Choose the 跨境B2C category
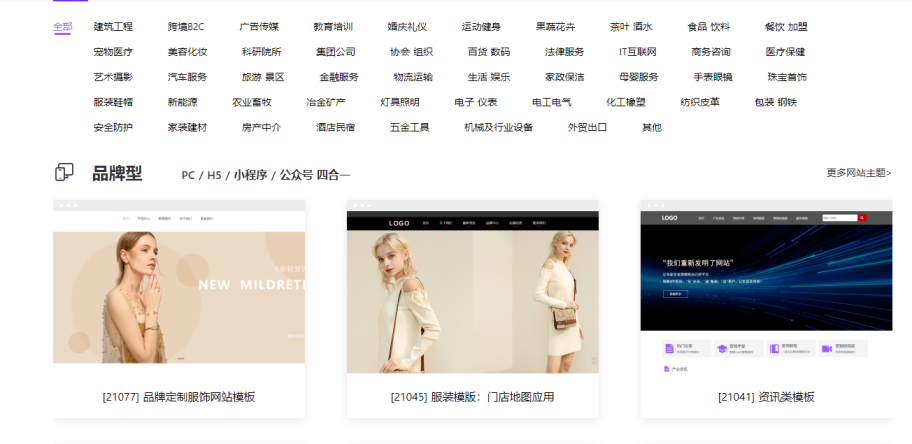The width and height of the screenshot is (912, 444). click(186, 26)
